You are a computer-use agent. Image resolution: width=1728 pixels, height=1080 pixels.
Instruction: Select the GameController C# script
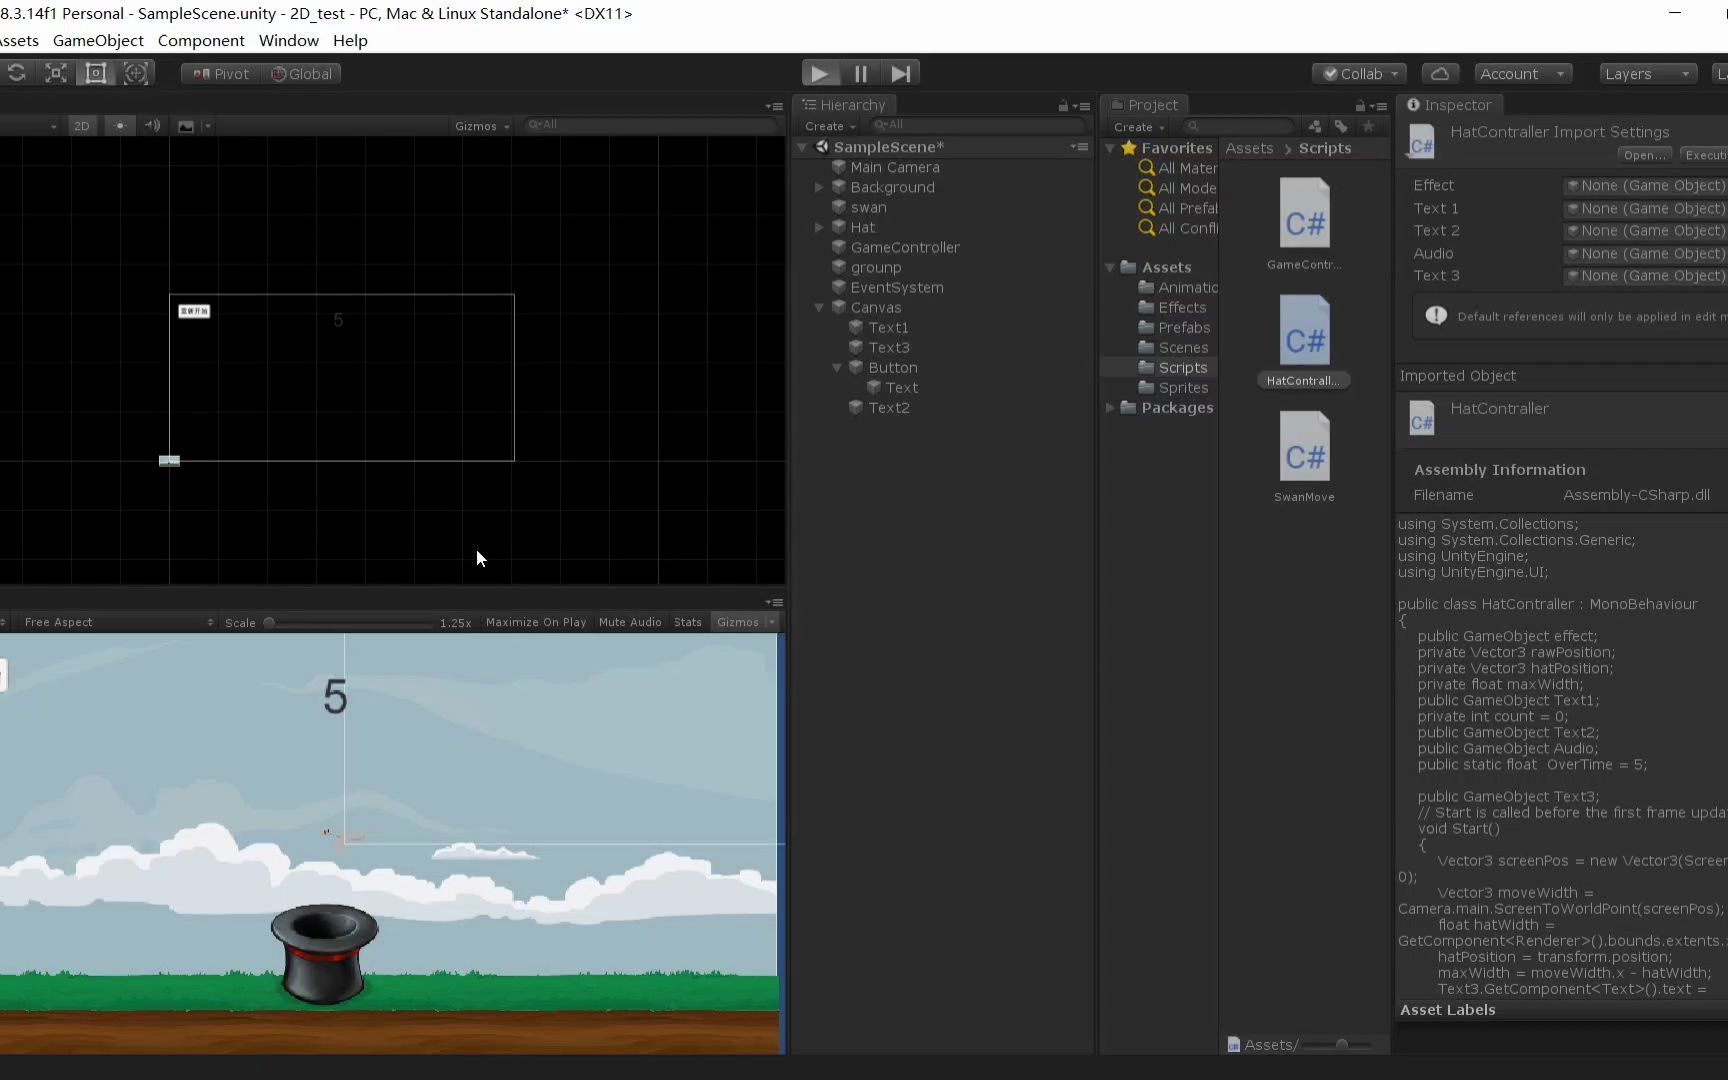(1304, 213)
